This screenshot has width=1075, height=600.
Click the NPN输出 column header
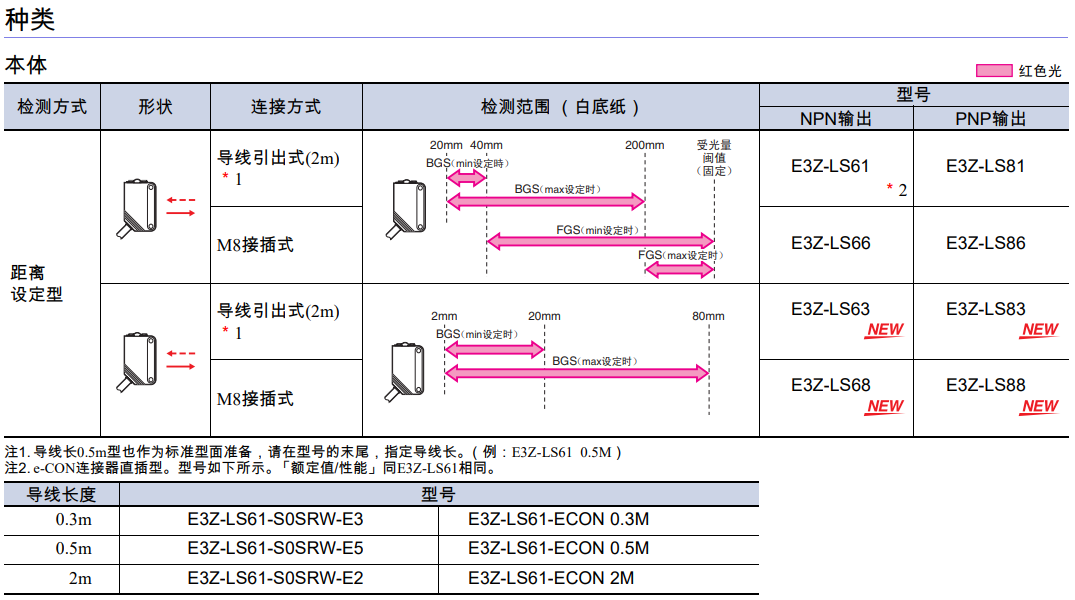[x=836, y=119]
